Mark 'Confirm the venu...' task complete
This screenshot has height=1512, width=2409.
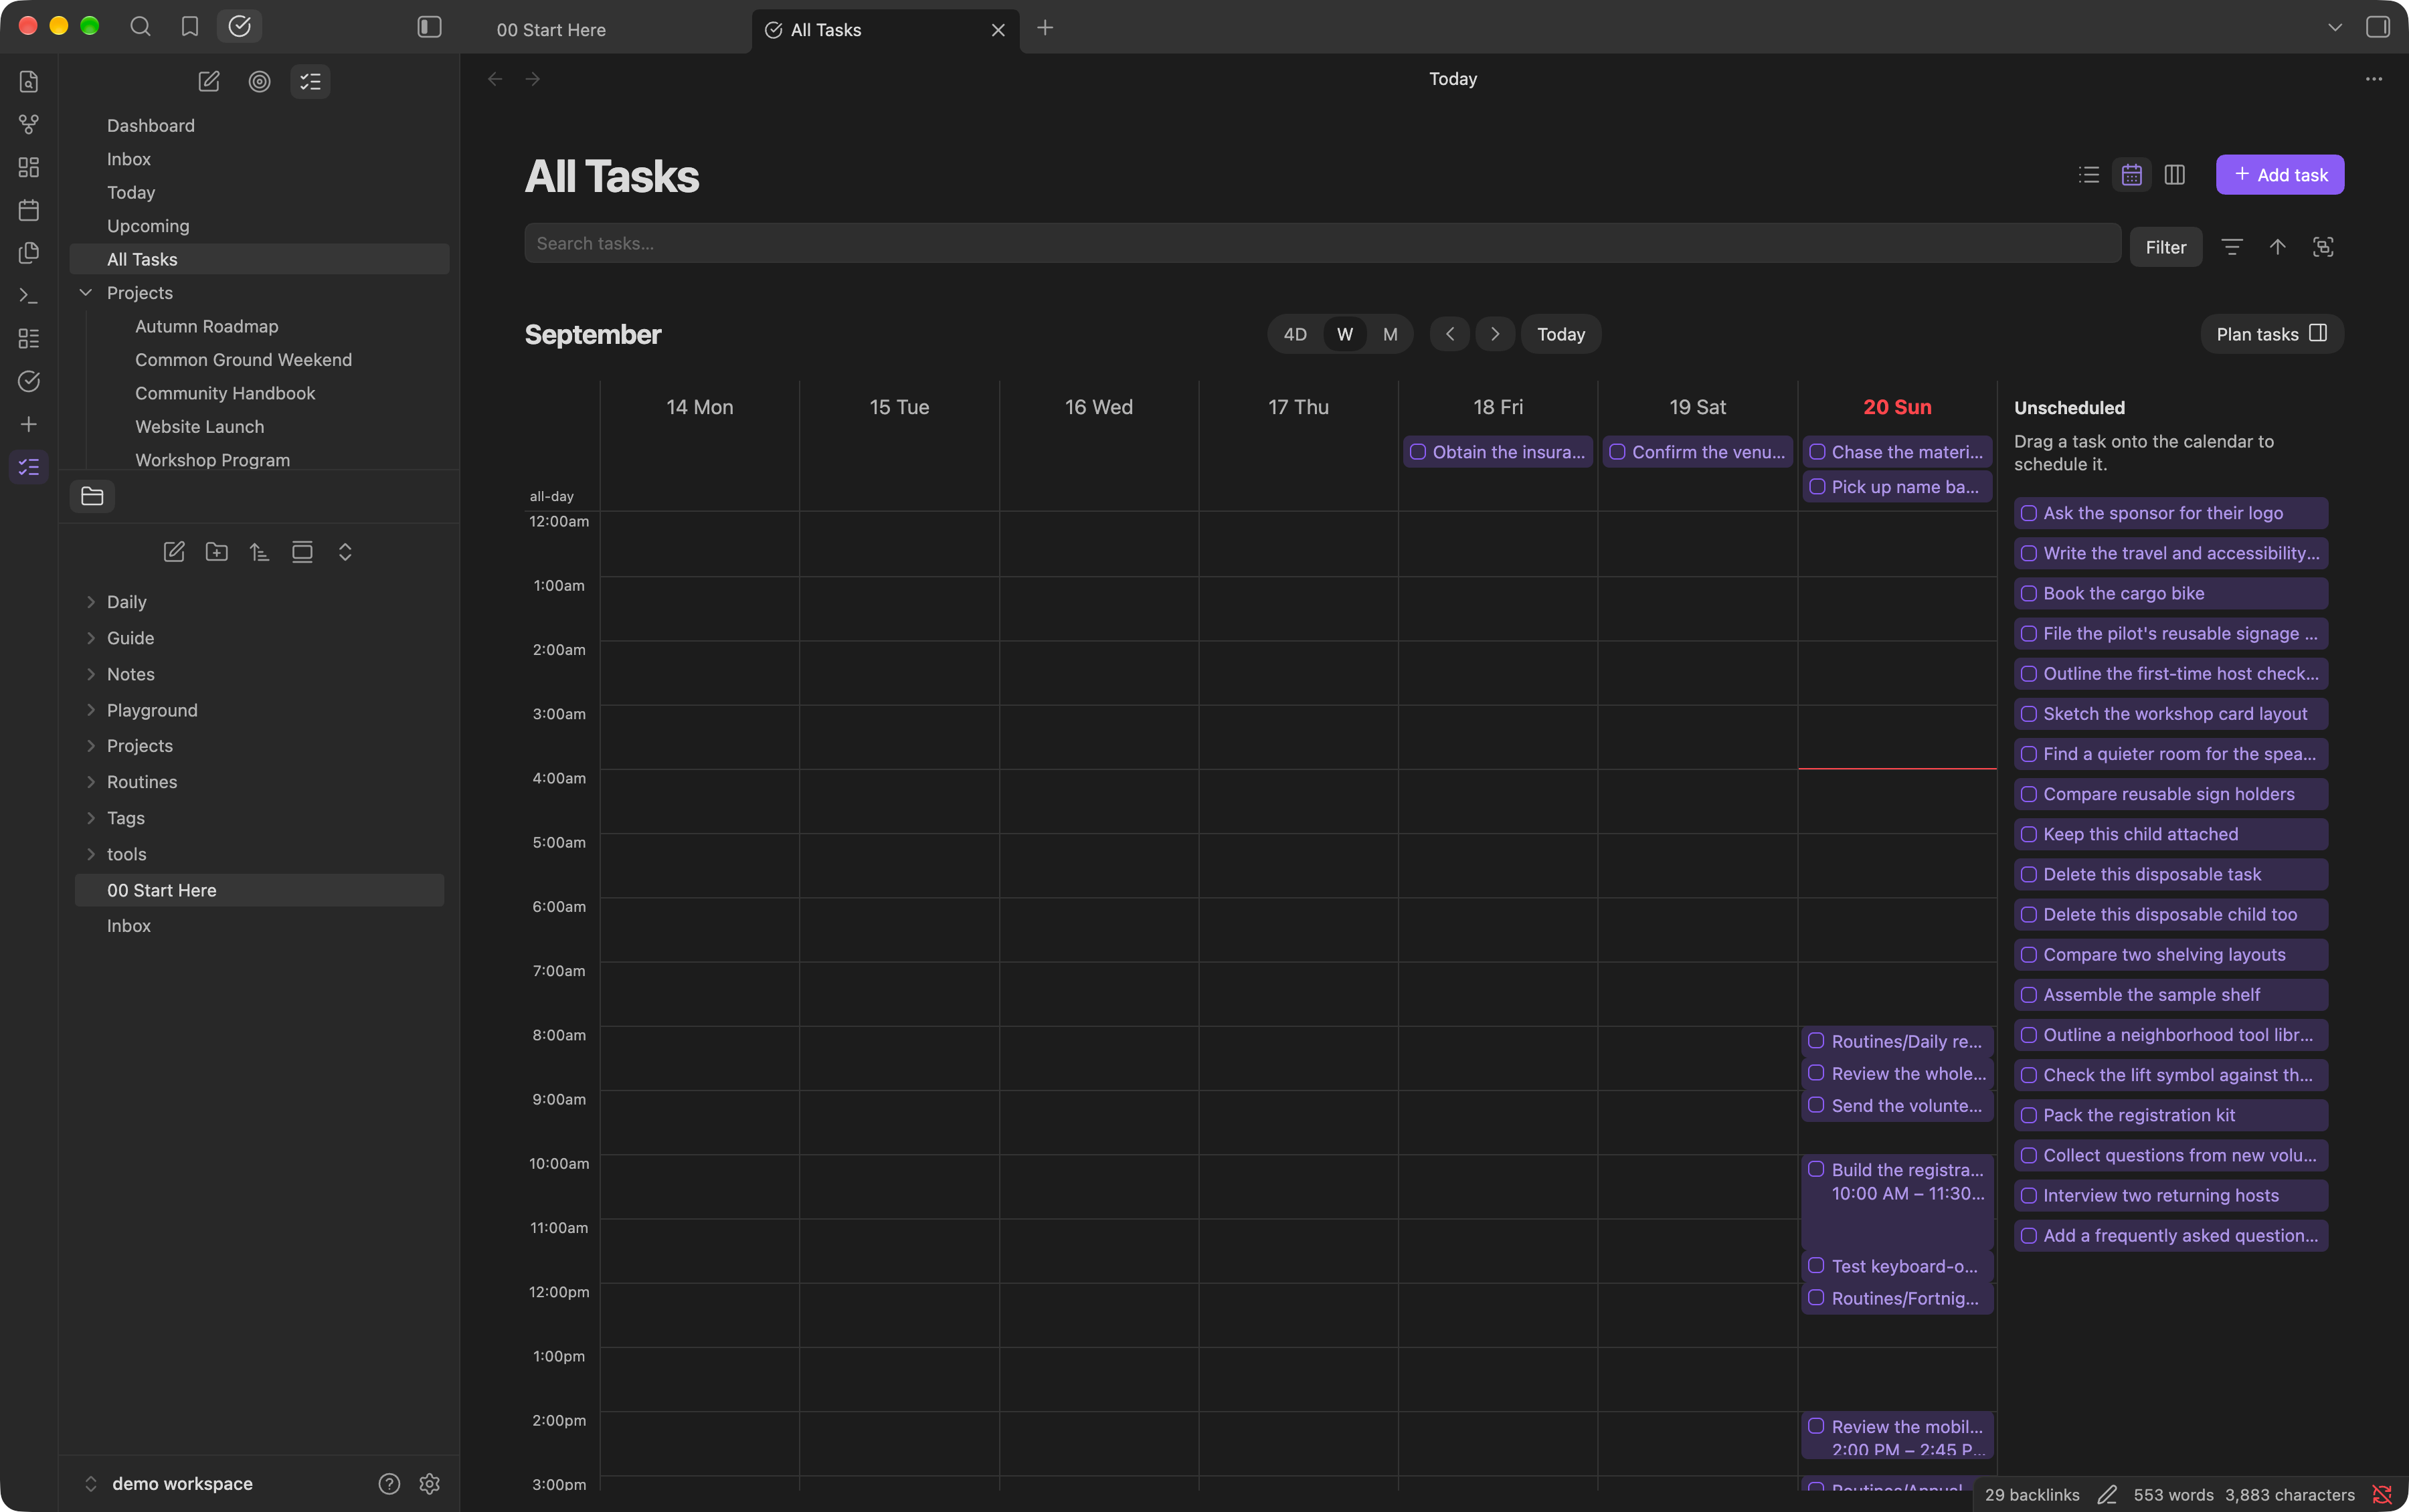[x=1617, y=452]
